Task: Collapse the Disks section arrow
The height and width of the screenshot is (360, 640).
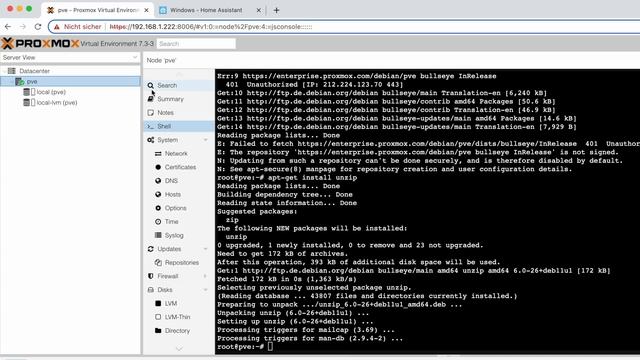Action: [x=205, y=290]
